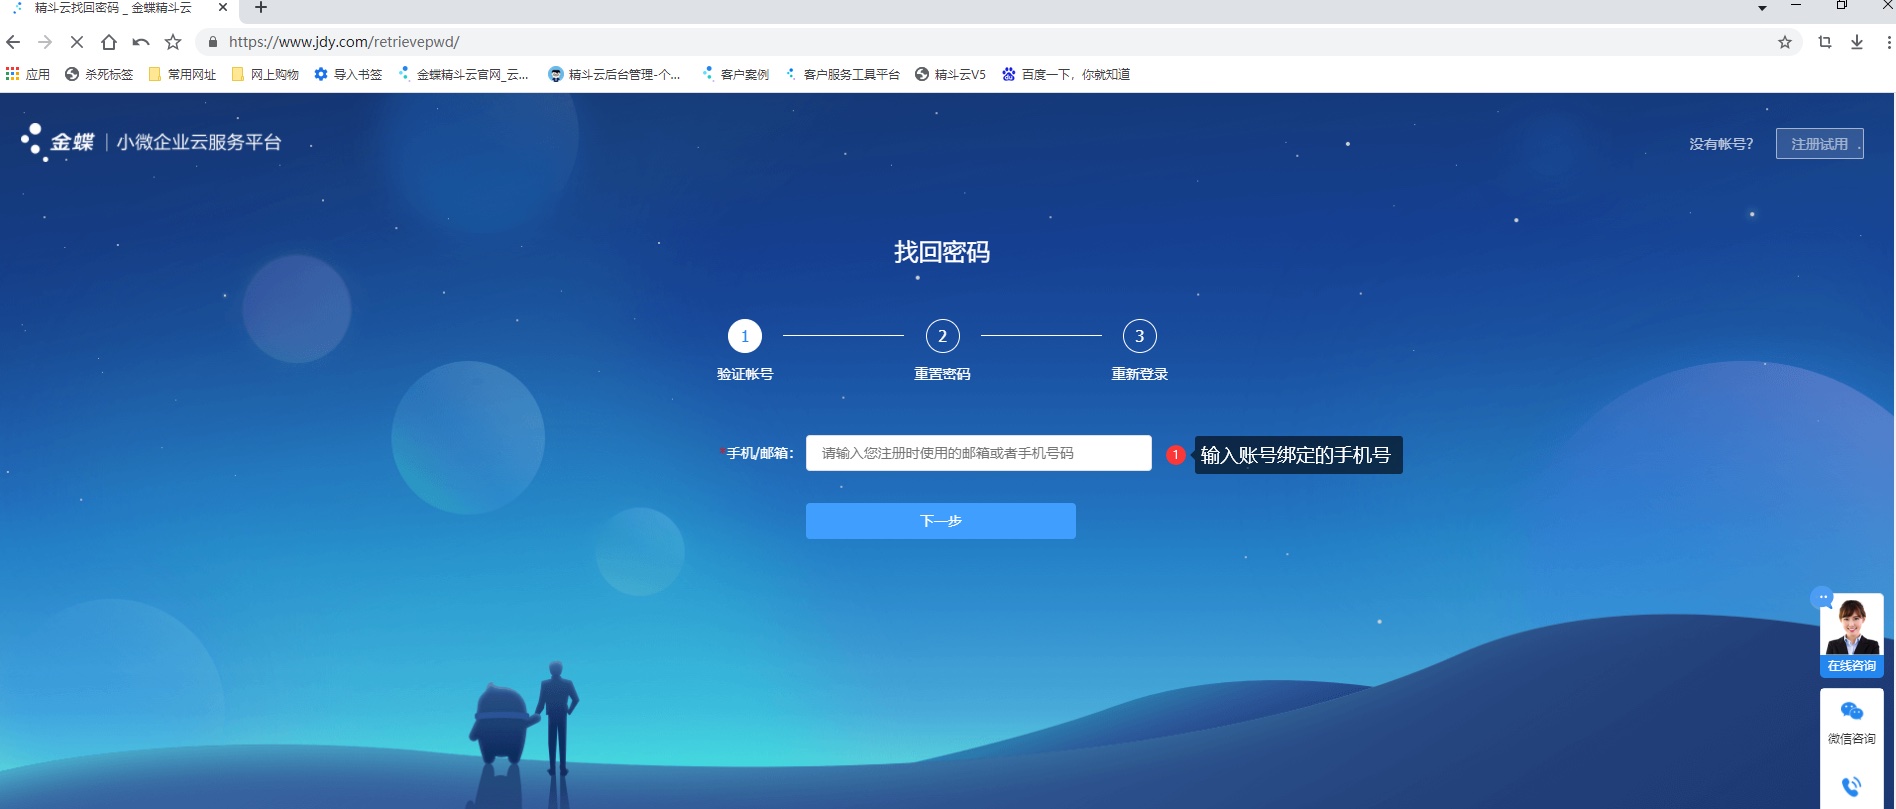
Task: Click the star icon at address bar end
Action: pyautogui.click(x=1785, y=42)
